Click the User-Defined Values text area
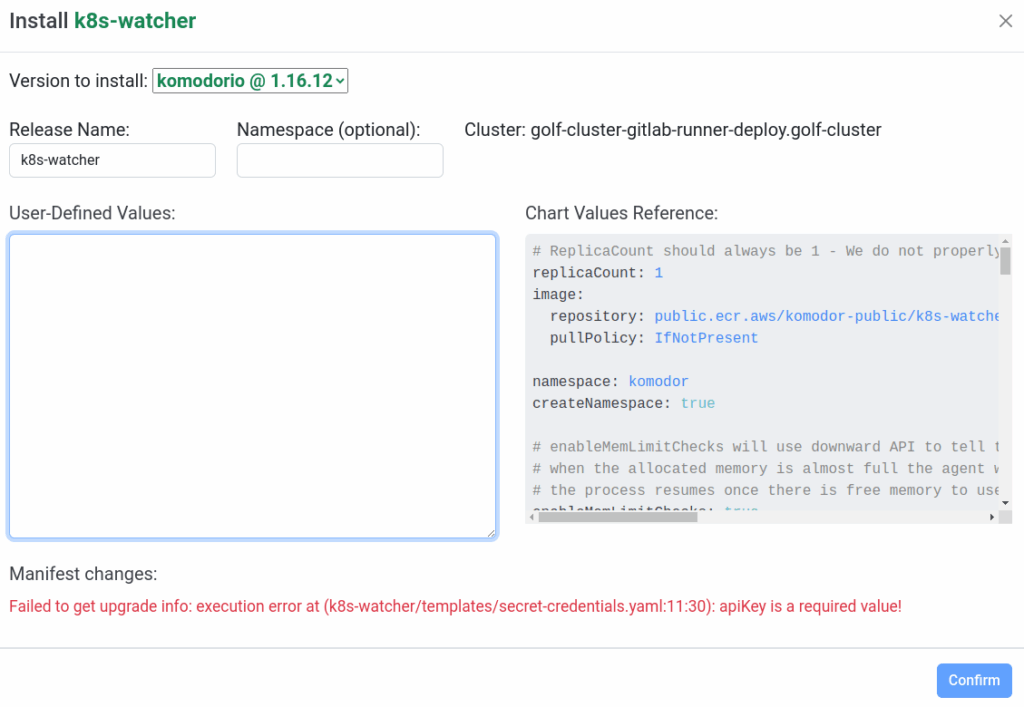 point(252,385)
